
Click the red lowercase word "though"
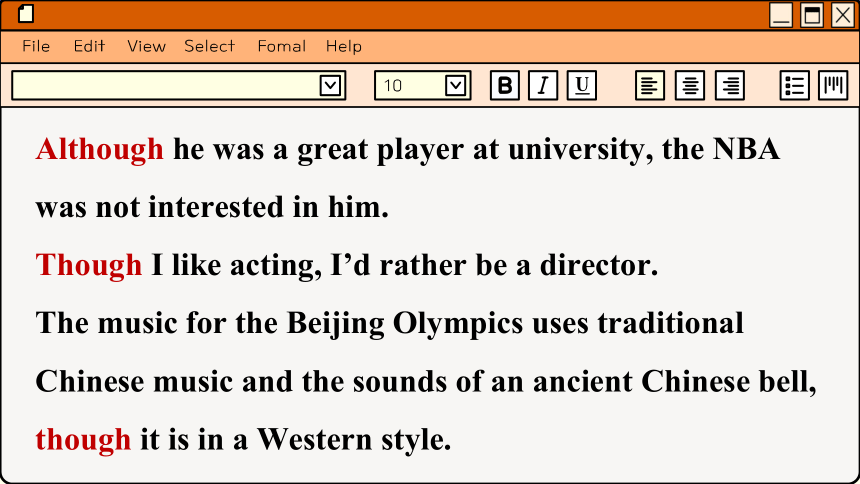point(83,440)
